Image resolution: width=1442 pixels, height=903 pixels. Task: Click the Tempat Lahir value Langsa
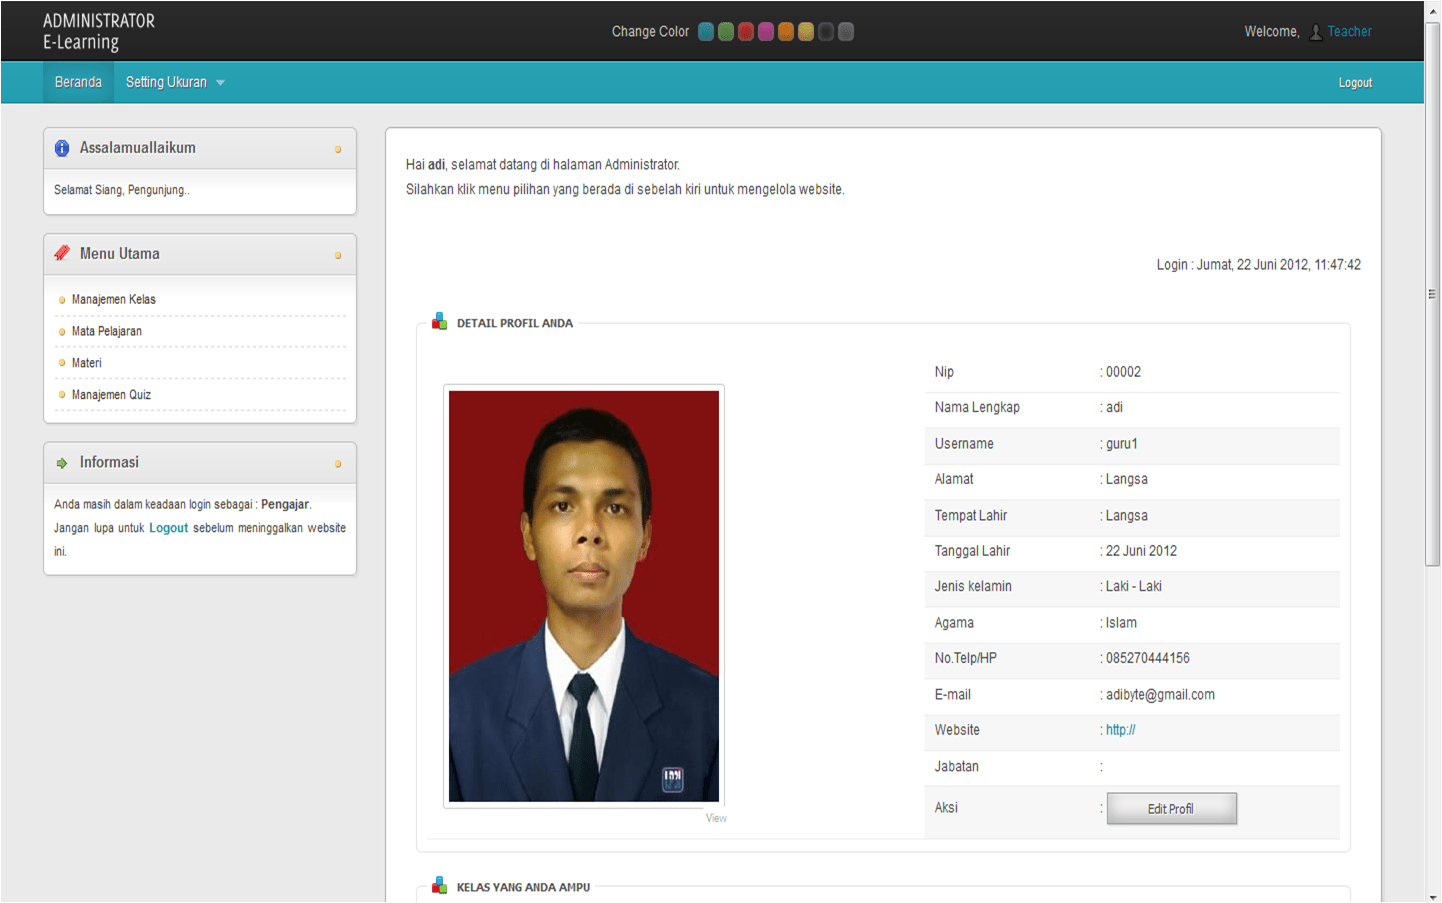1127,516
